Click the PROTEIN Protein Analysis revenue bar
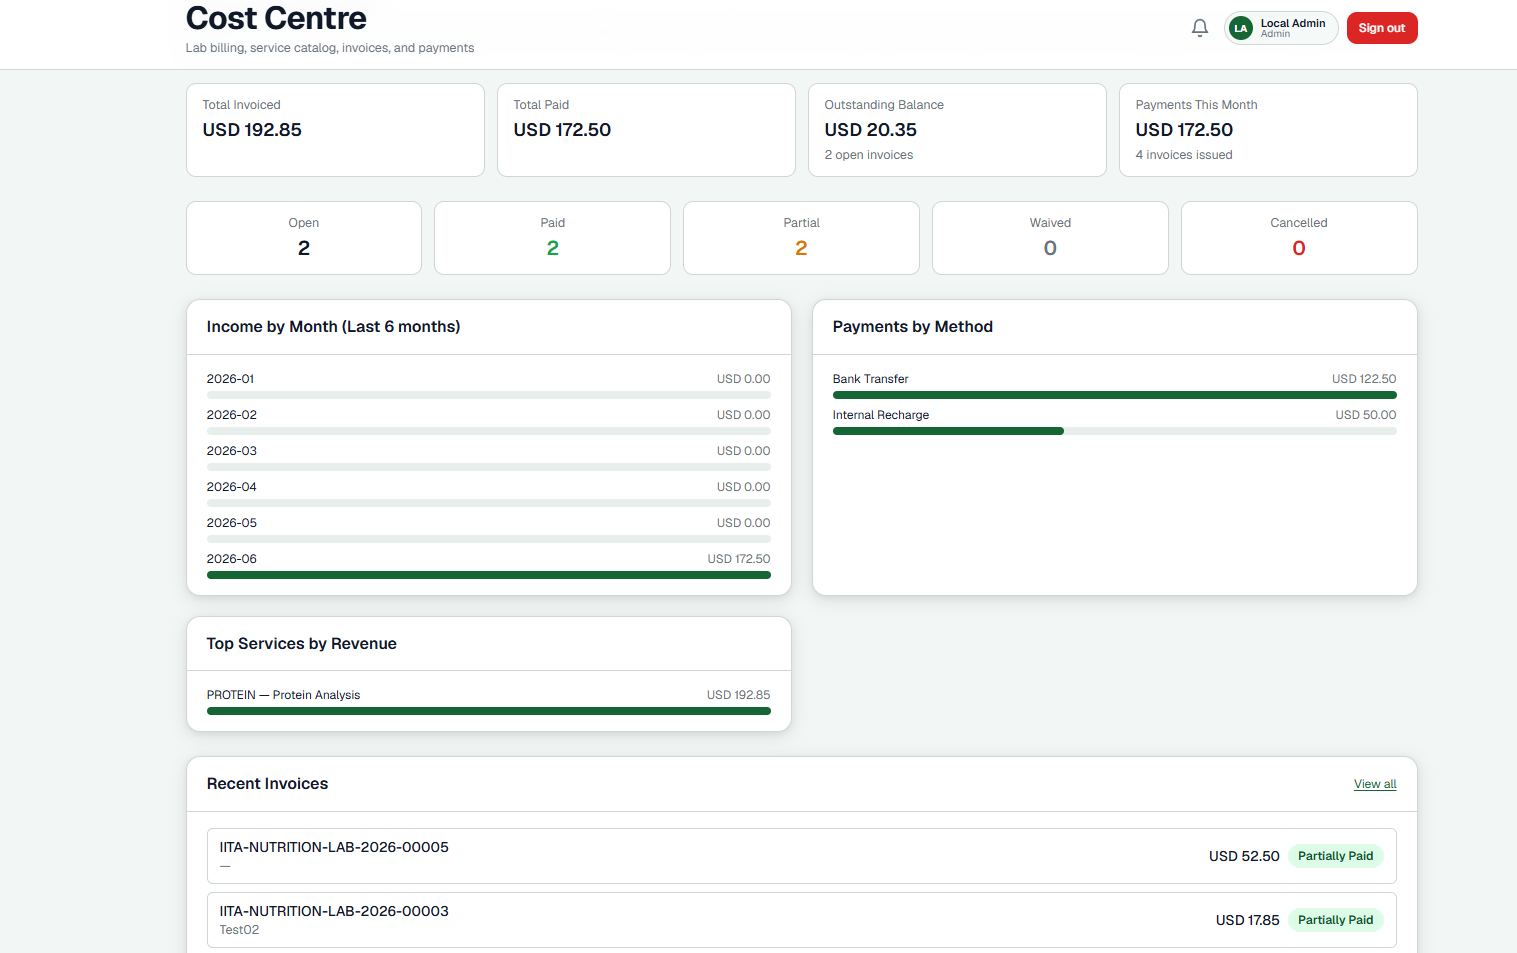 tap(489, 711)
